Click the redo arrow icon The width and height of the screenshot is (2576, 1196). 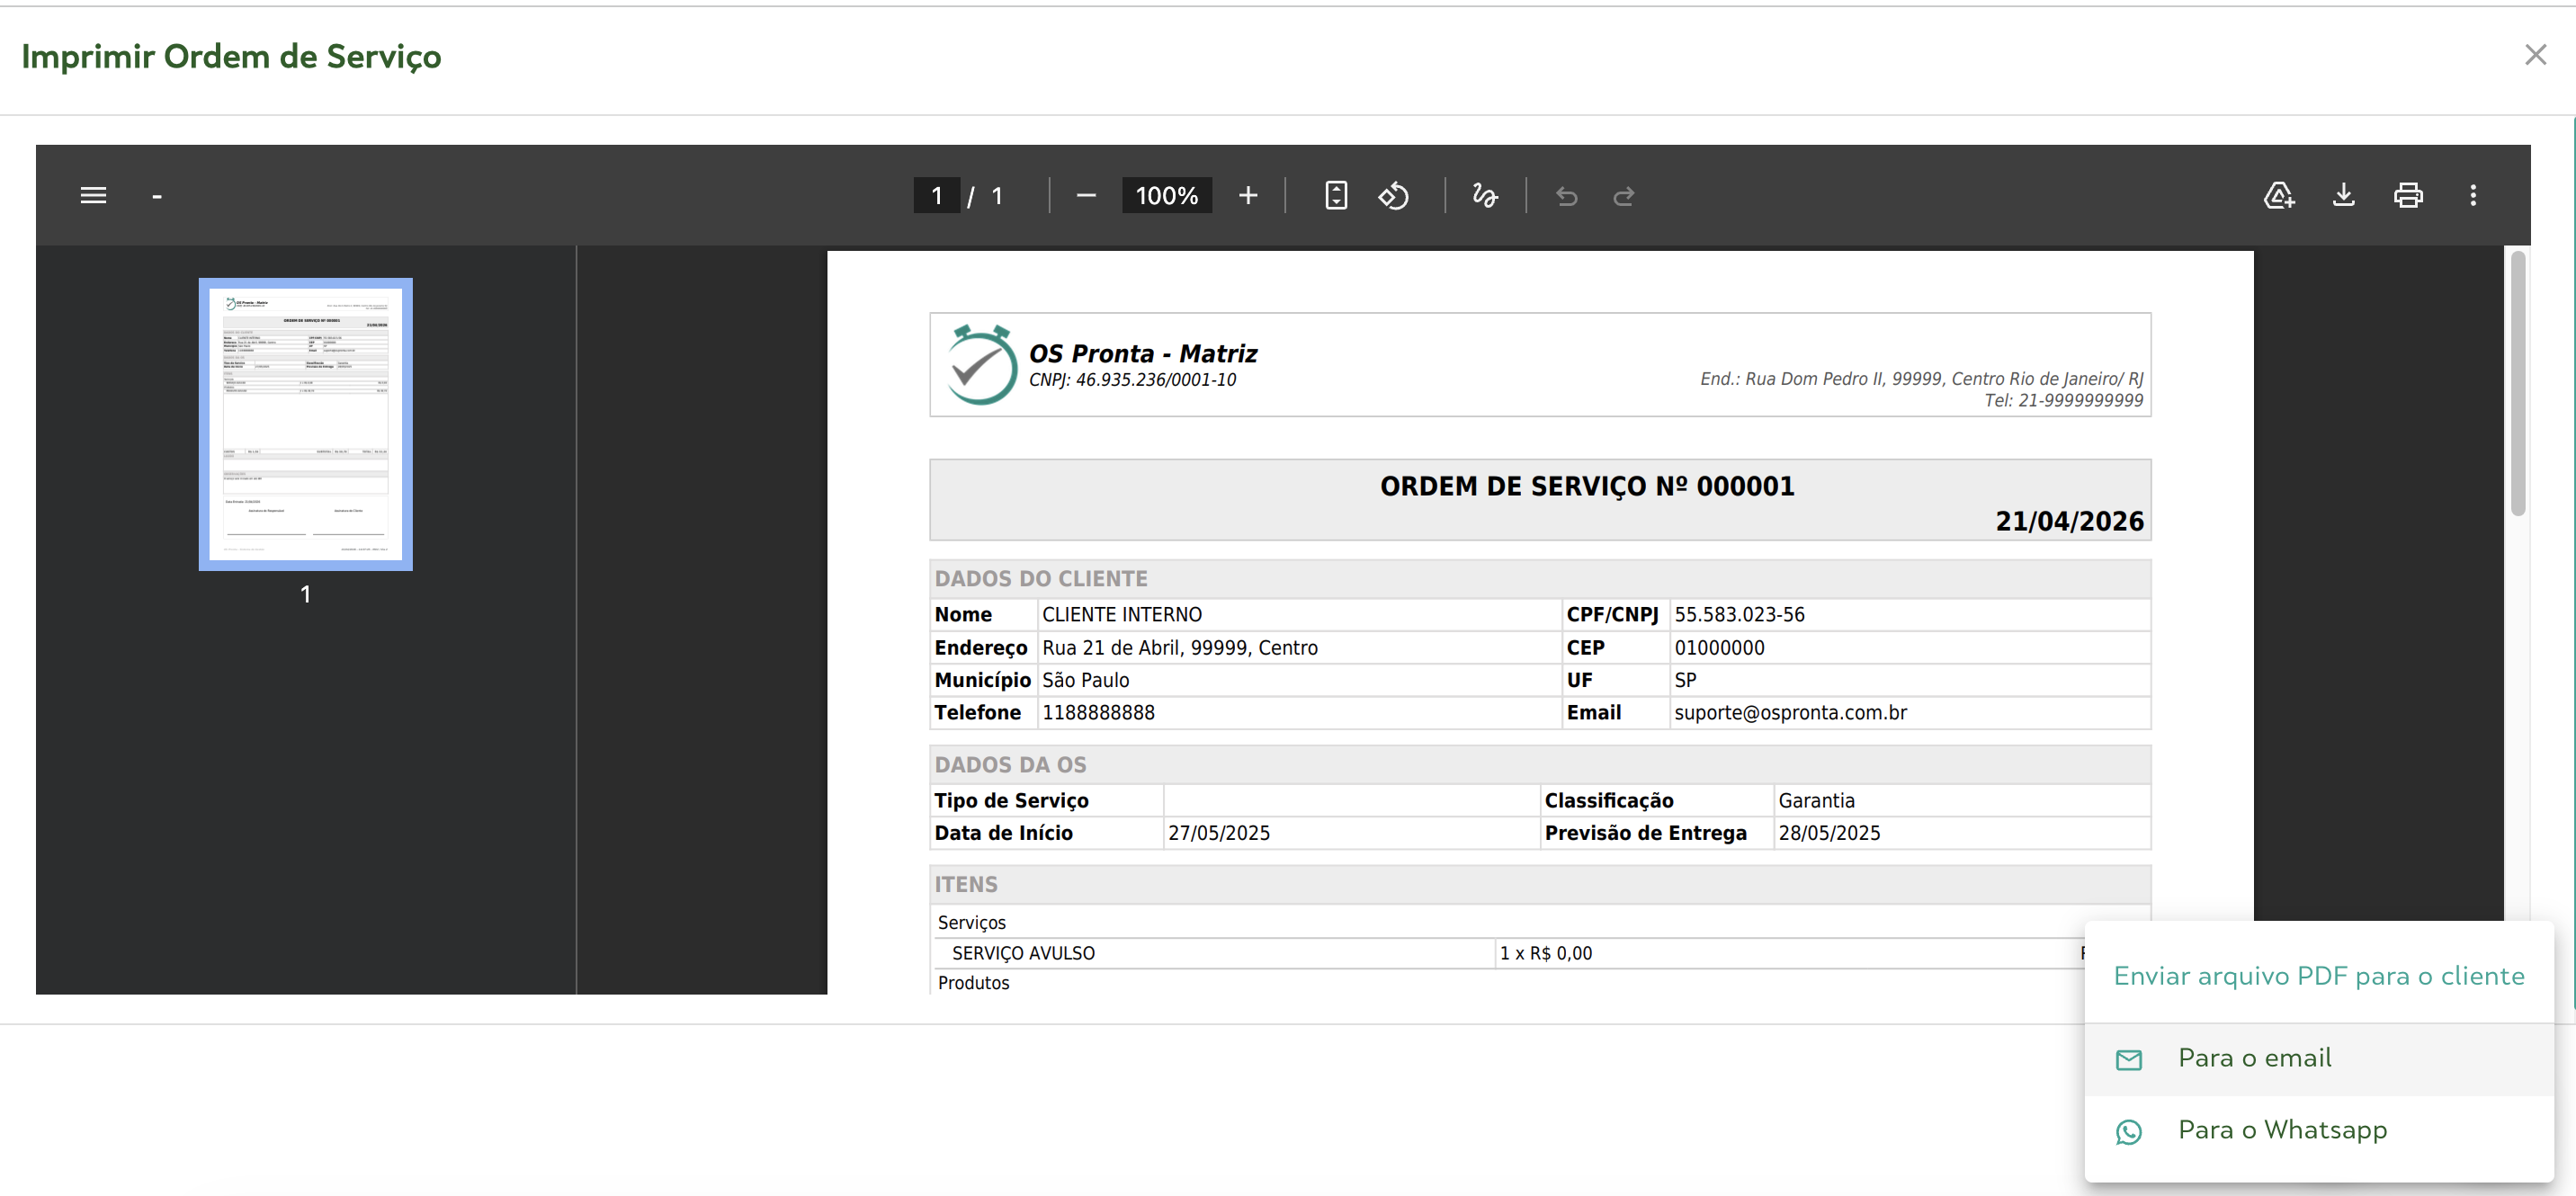1623,196
